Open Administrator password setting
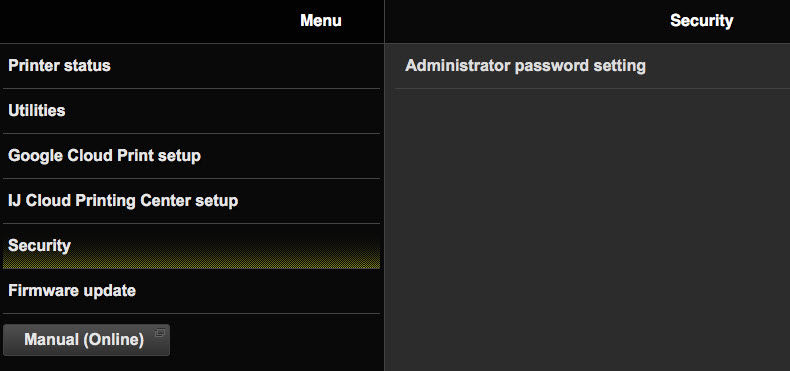This screenshot has width=790, height=371. click(592, 66)
